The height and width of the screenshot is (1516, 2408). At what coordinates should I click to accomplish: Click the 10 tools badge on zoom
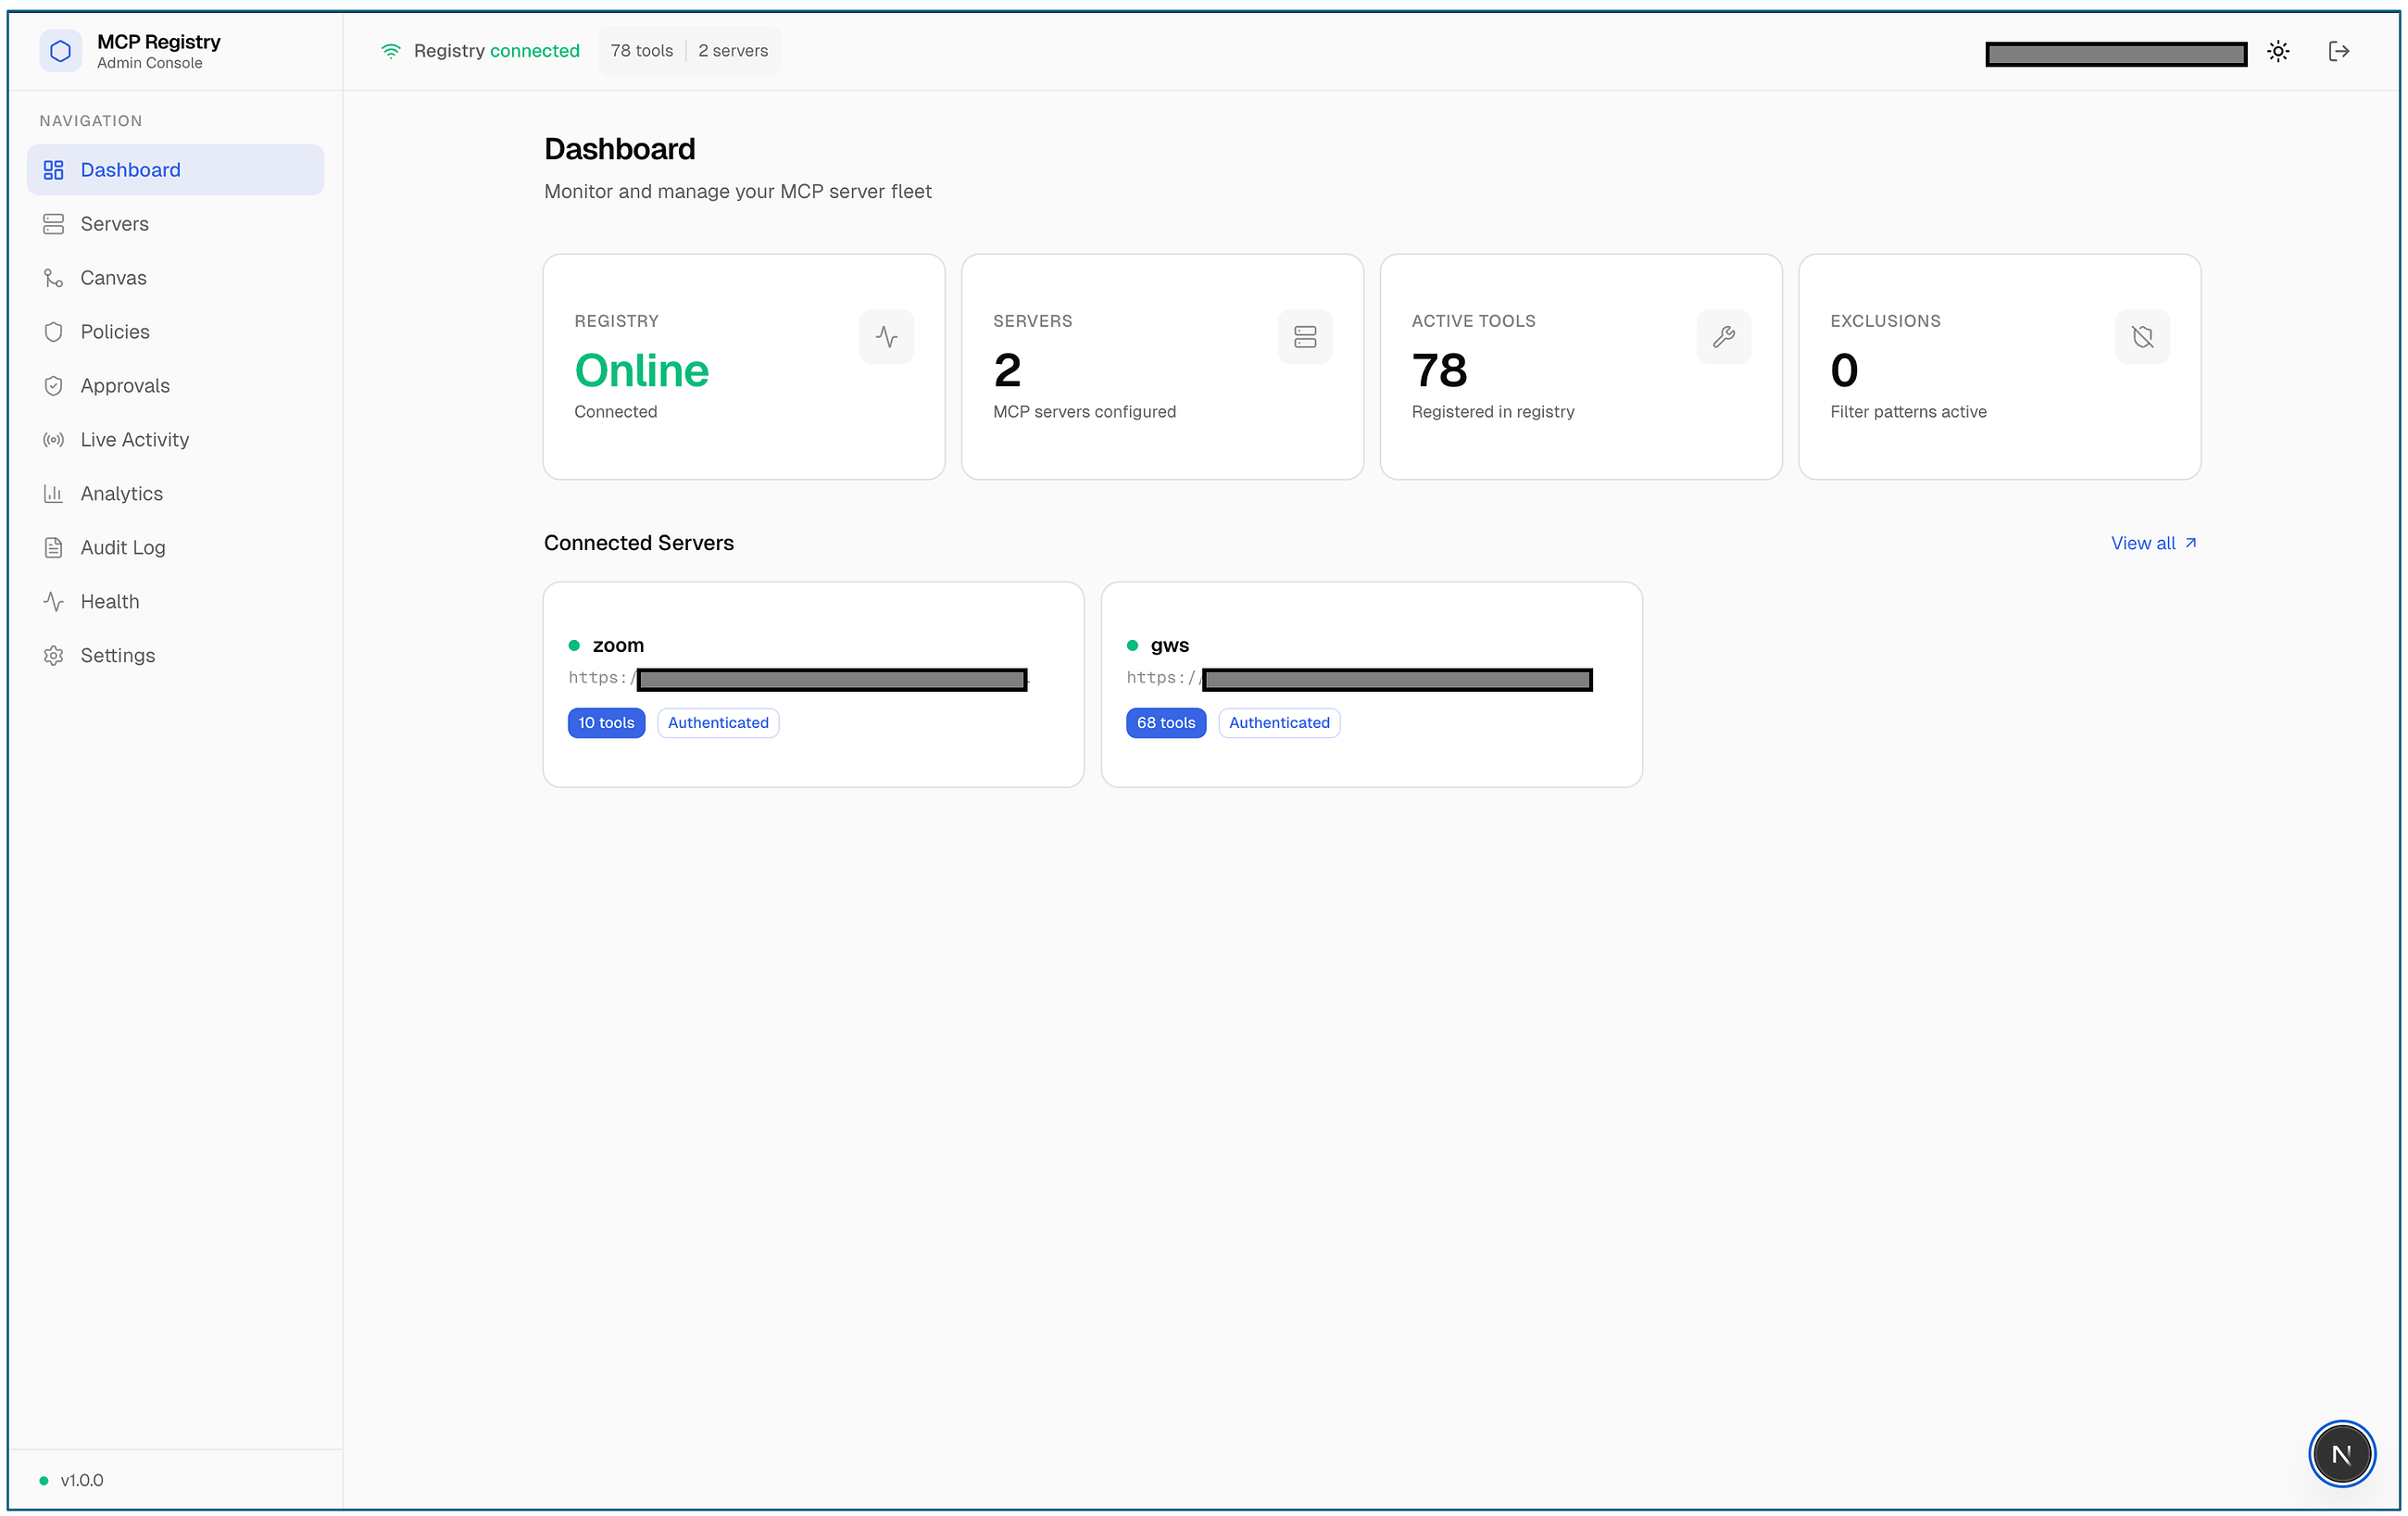click(606, 723)
